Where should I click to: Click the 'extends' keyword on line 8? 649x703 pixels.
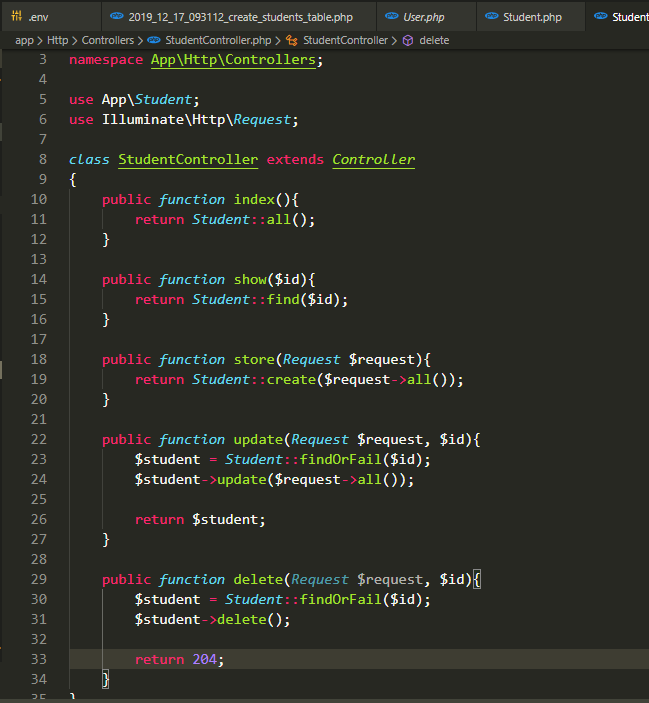pyautogui.click(x=295, y=160)
